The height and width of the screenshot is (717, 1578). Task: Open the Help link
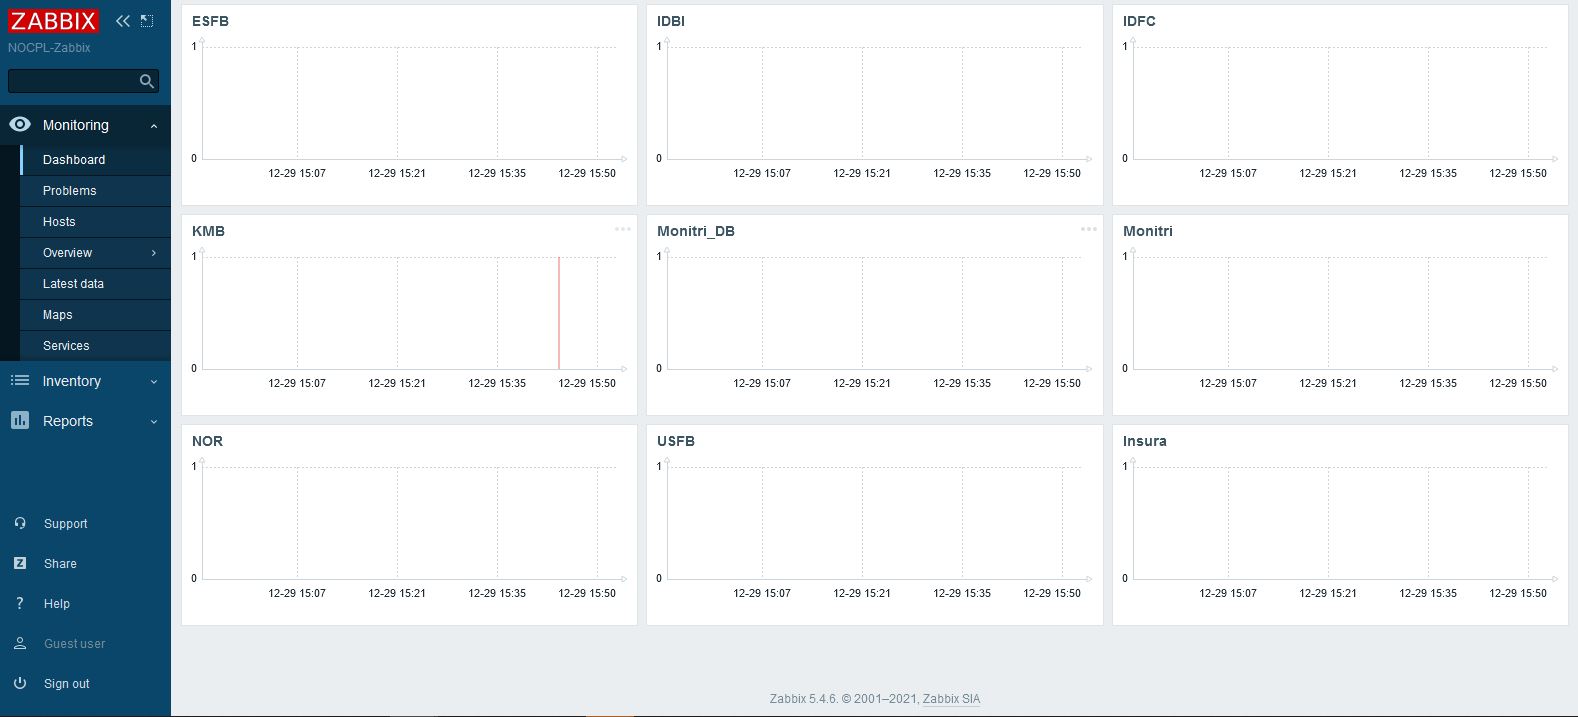pyautogui.click(x=57, y=604)
